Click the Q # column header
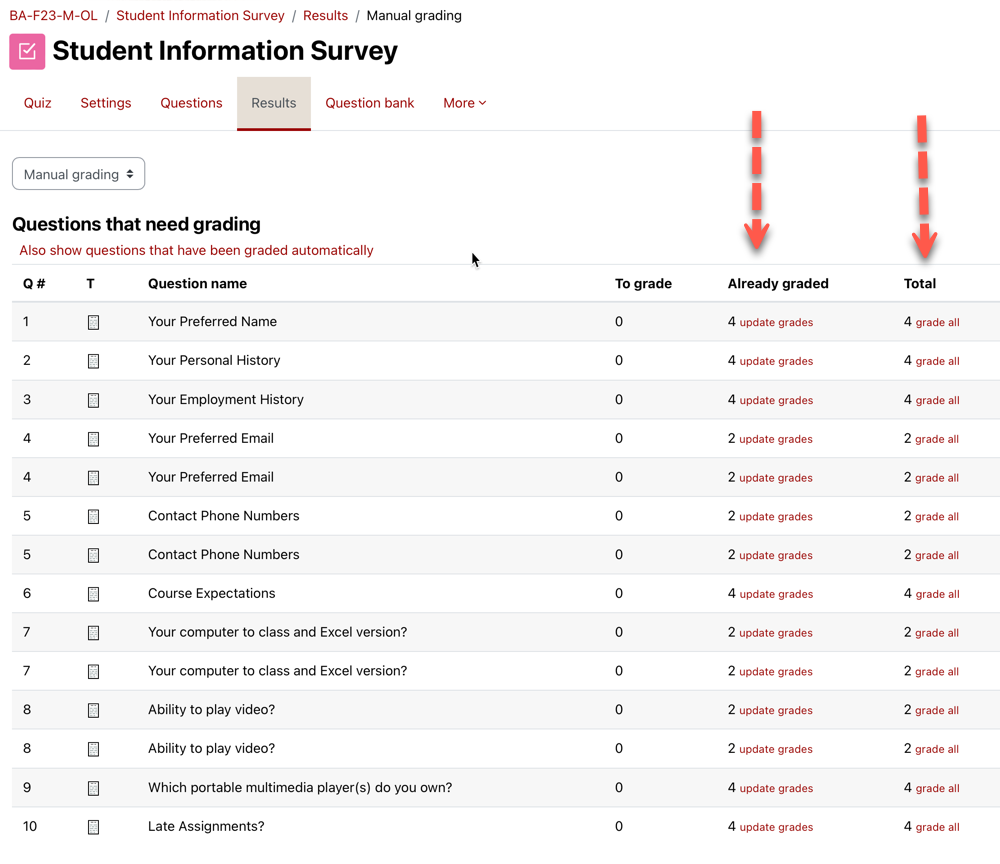 click(34, 284)
